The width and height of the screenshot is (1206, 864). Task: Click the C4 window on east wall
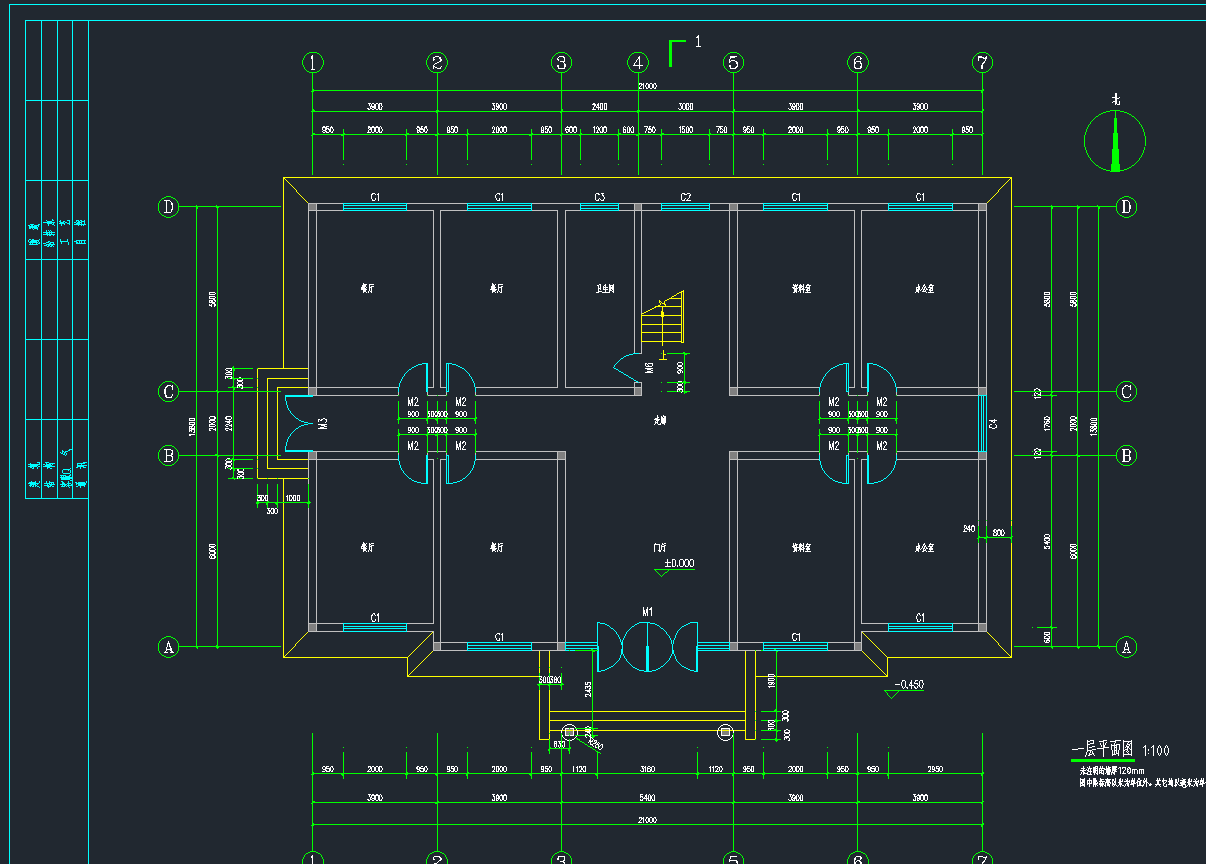[982, 424]
